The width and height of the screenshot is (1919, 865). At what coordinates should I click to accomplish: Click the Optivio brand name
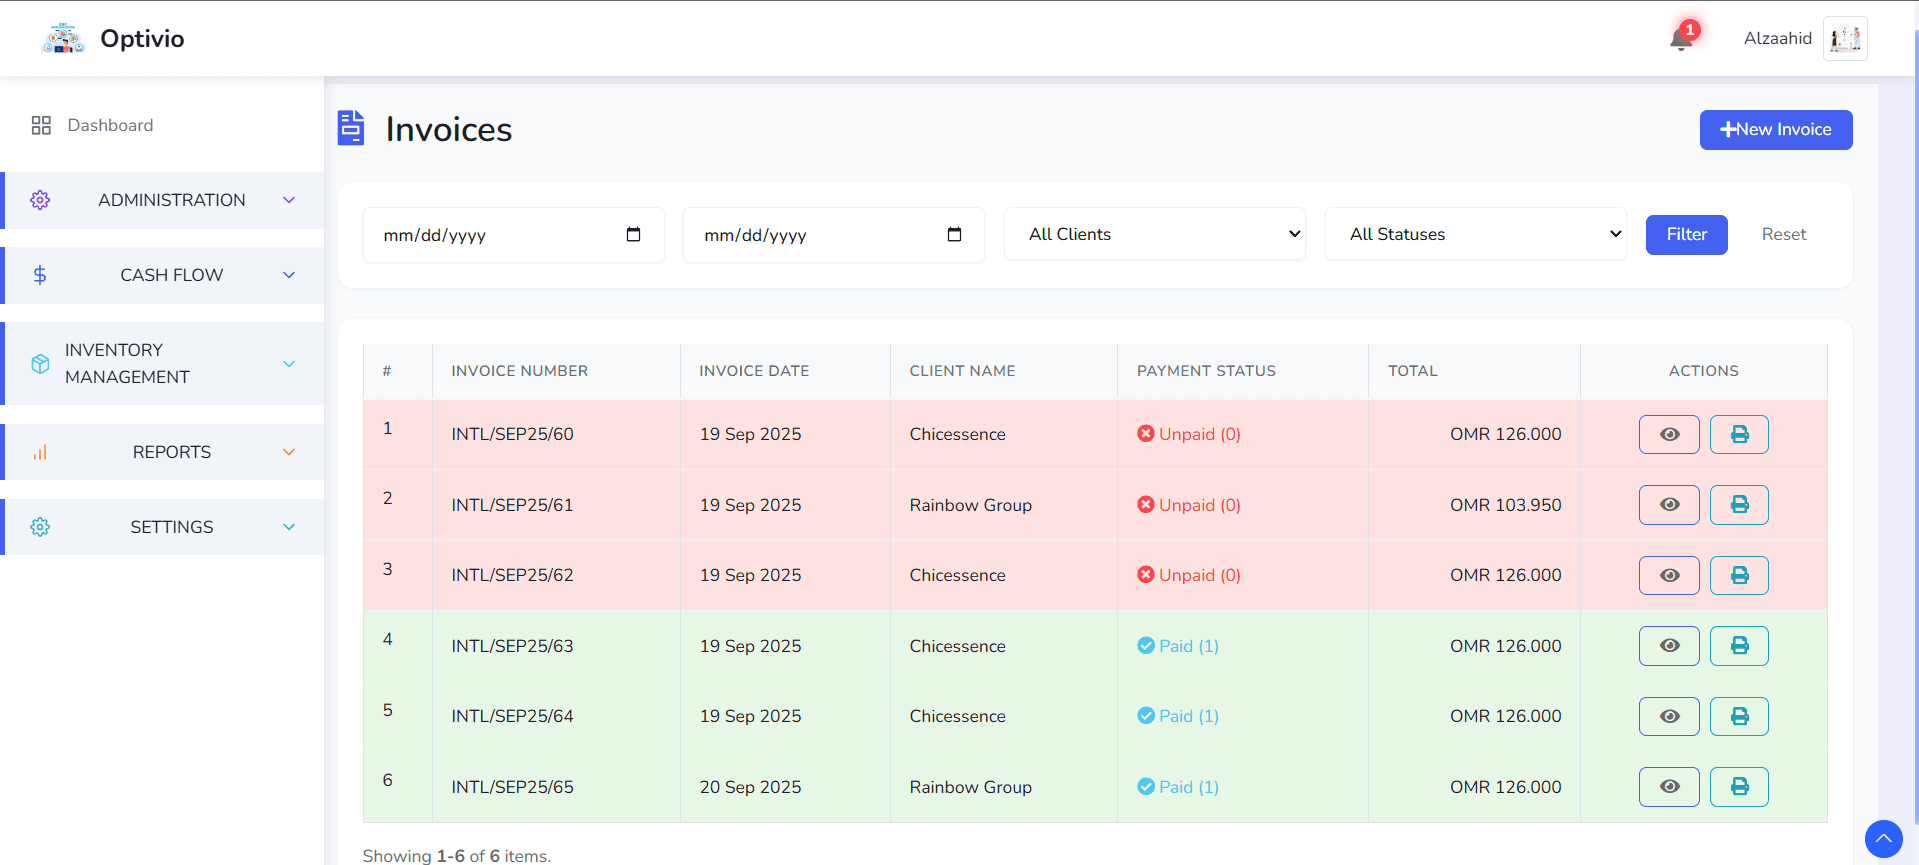point(142,38)
